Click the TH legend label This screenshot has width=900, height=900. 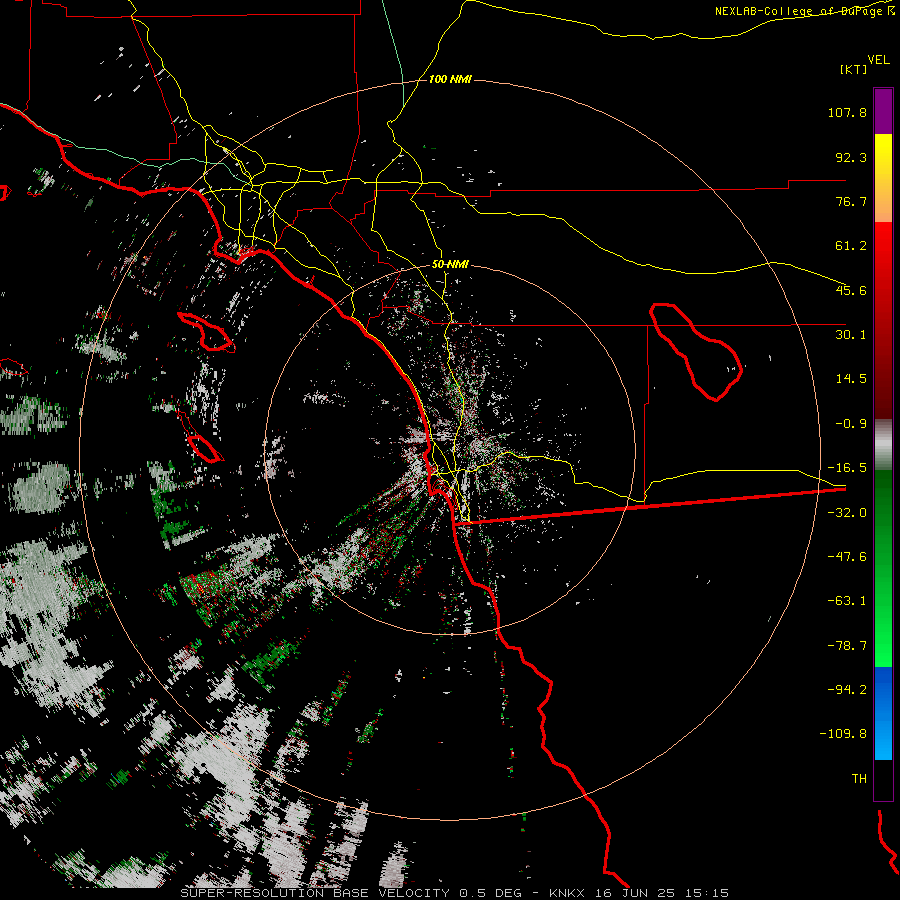[x=859, y=779]
